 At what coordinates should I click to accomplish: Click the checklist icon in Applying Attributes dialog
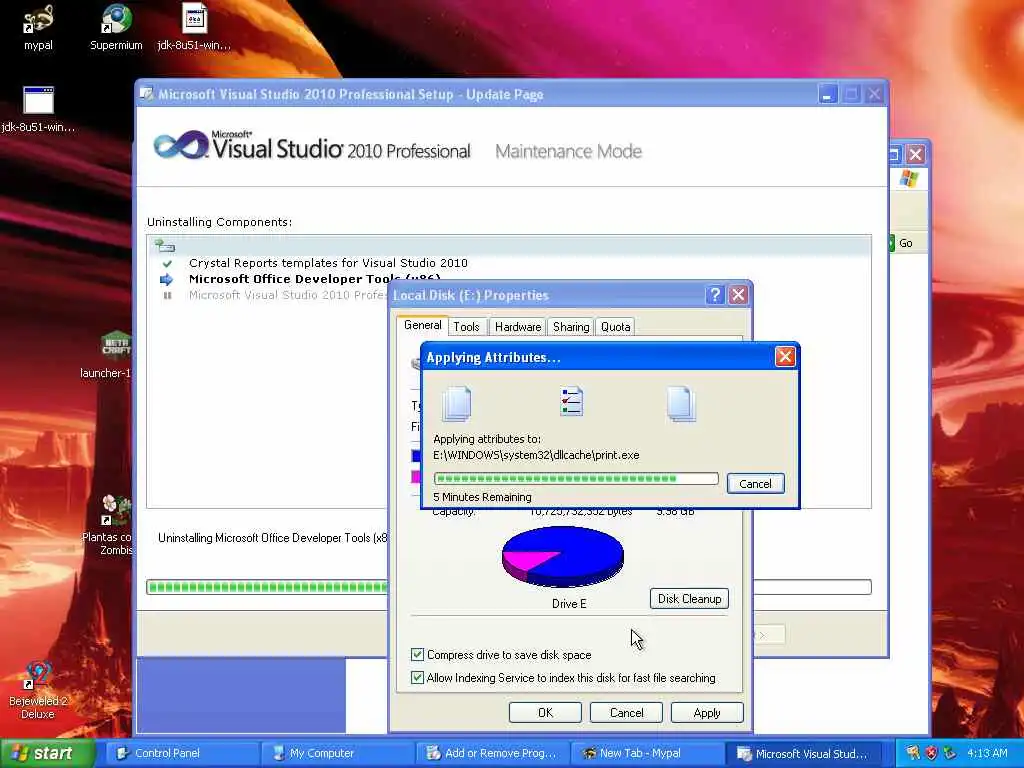571,401
